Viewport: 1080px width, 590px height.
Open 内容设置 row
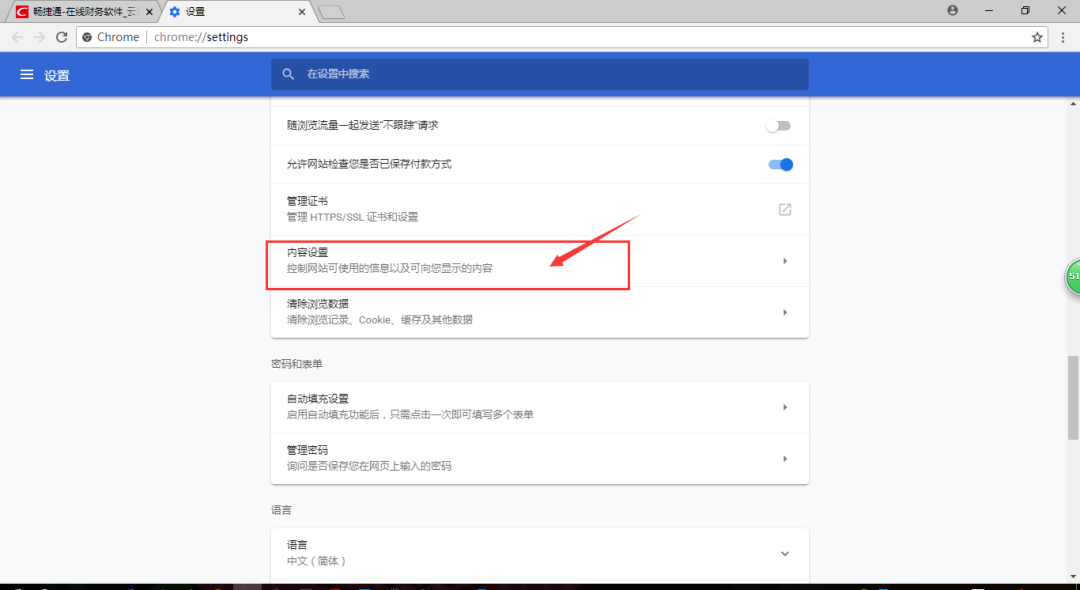coord(539,261)
